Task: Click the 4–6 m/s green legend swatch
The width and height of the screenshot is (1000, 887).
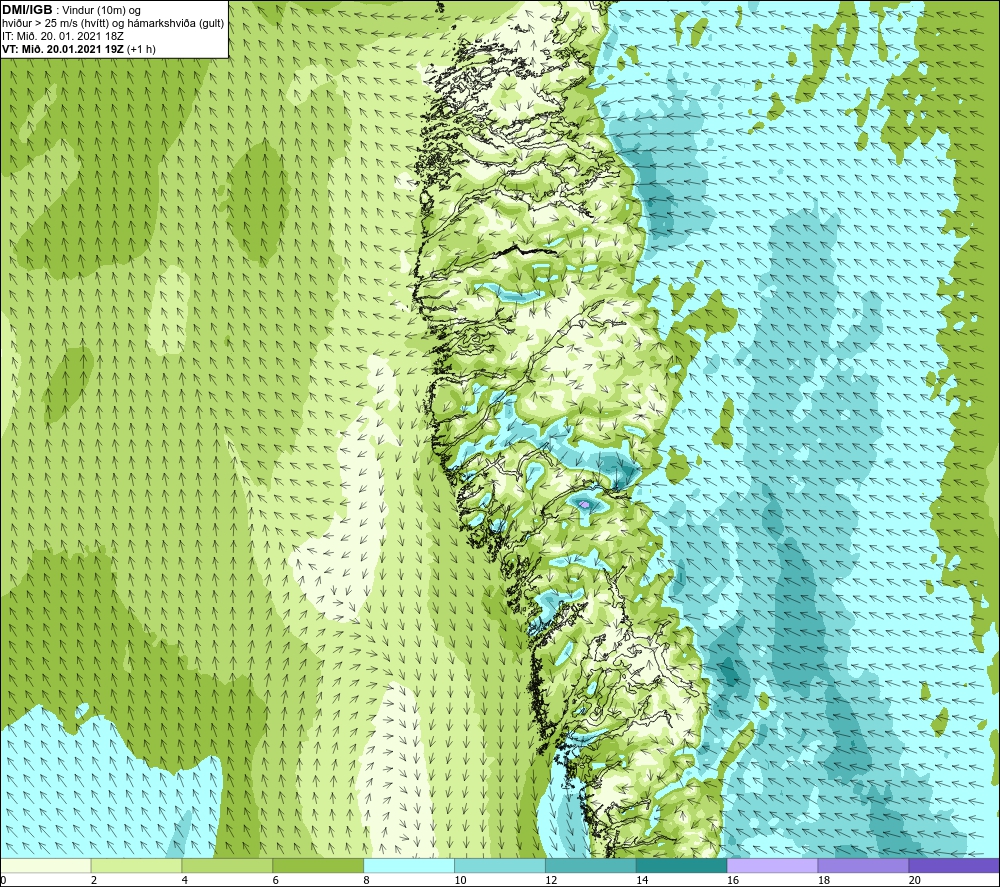Action: click(x=227, y=865)
